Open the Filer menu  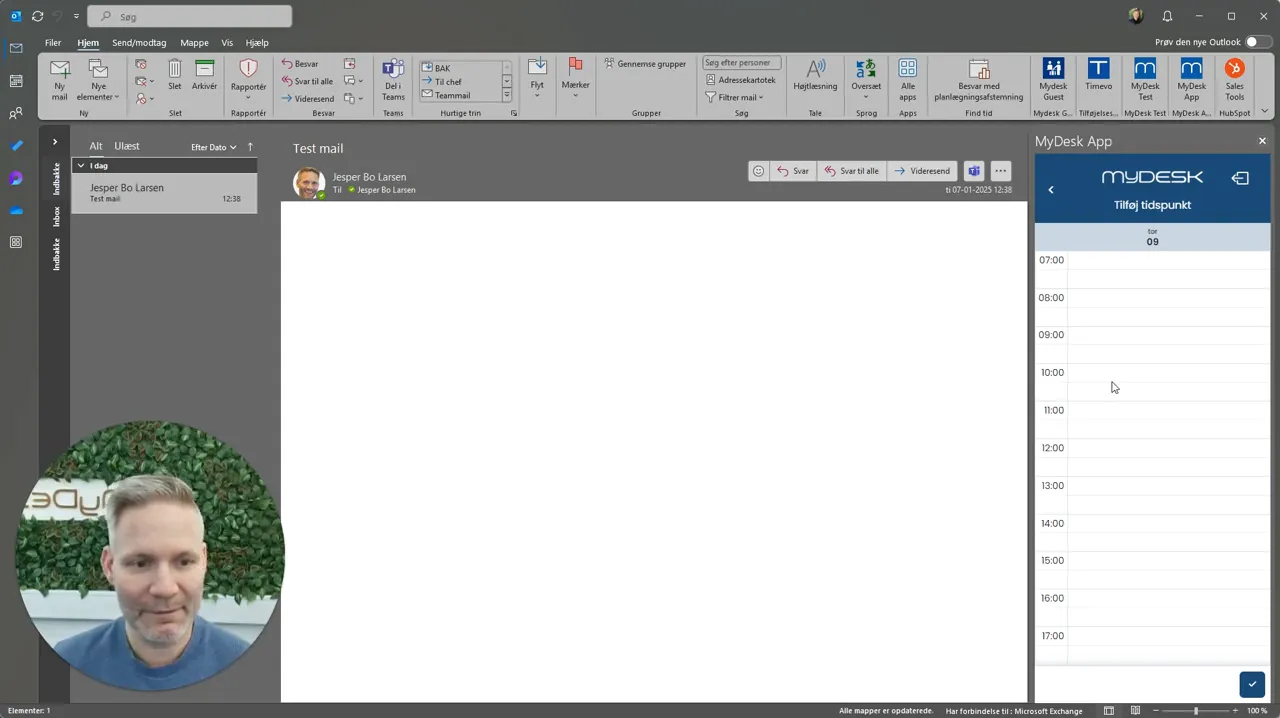pyautogui.click(x=53, y=43)
